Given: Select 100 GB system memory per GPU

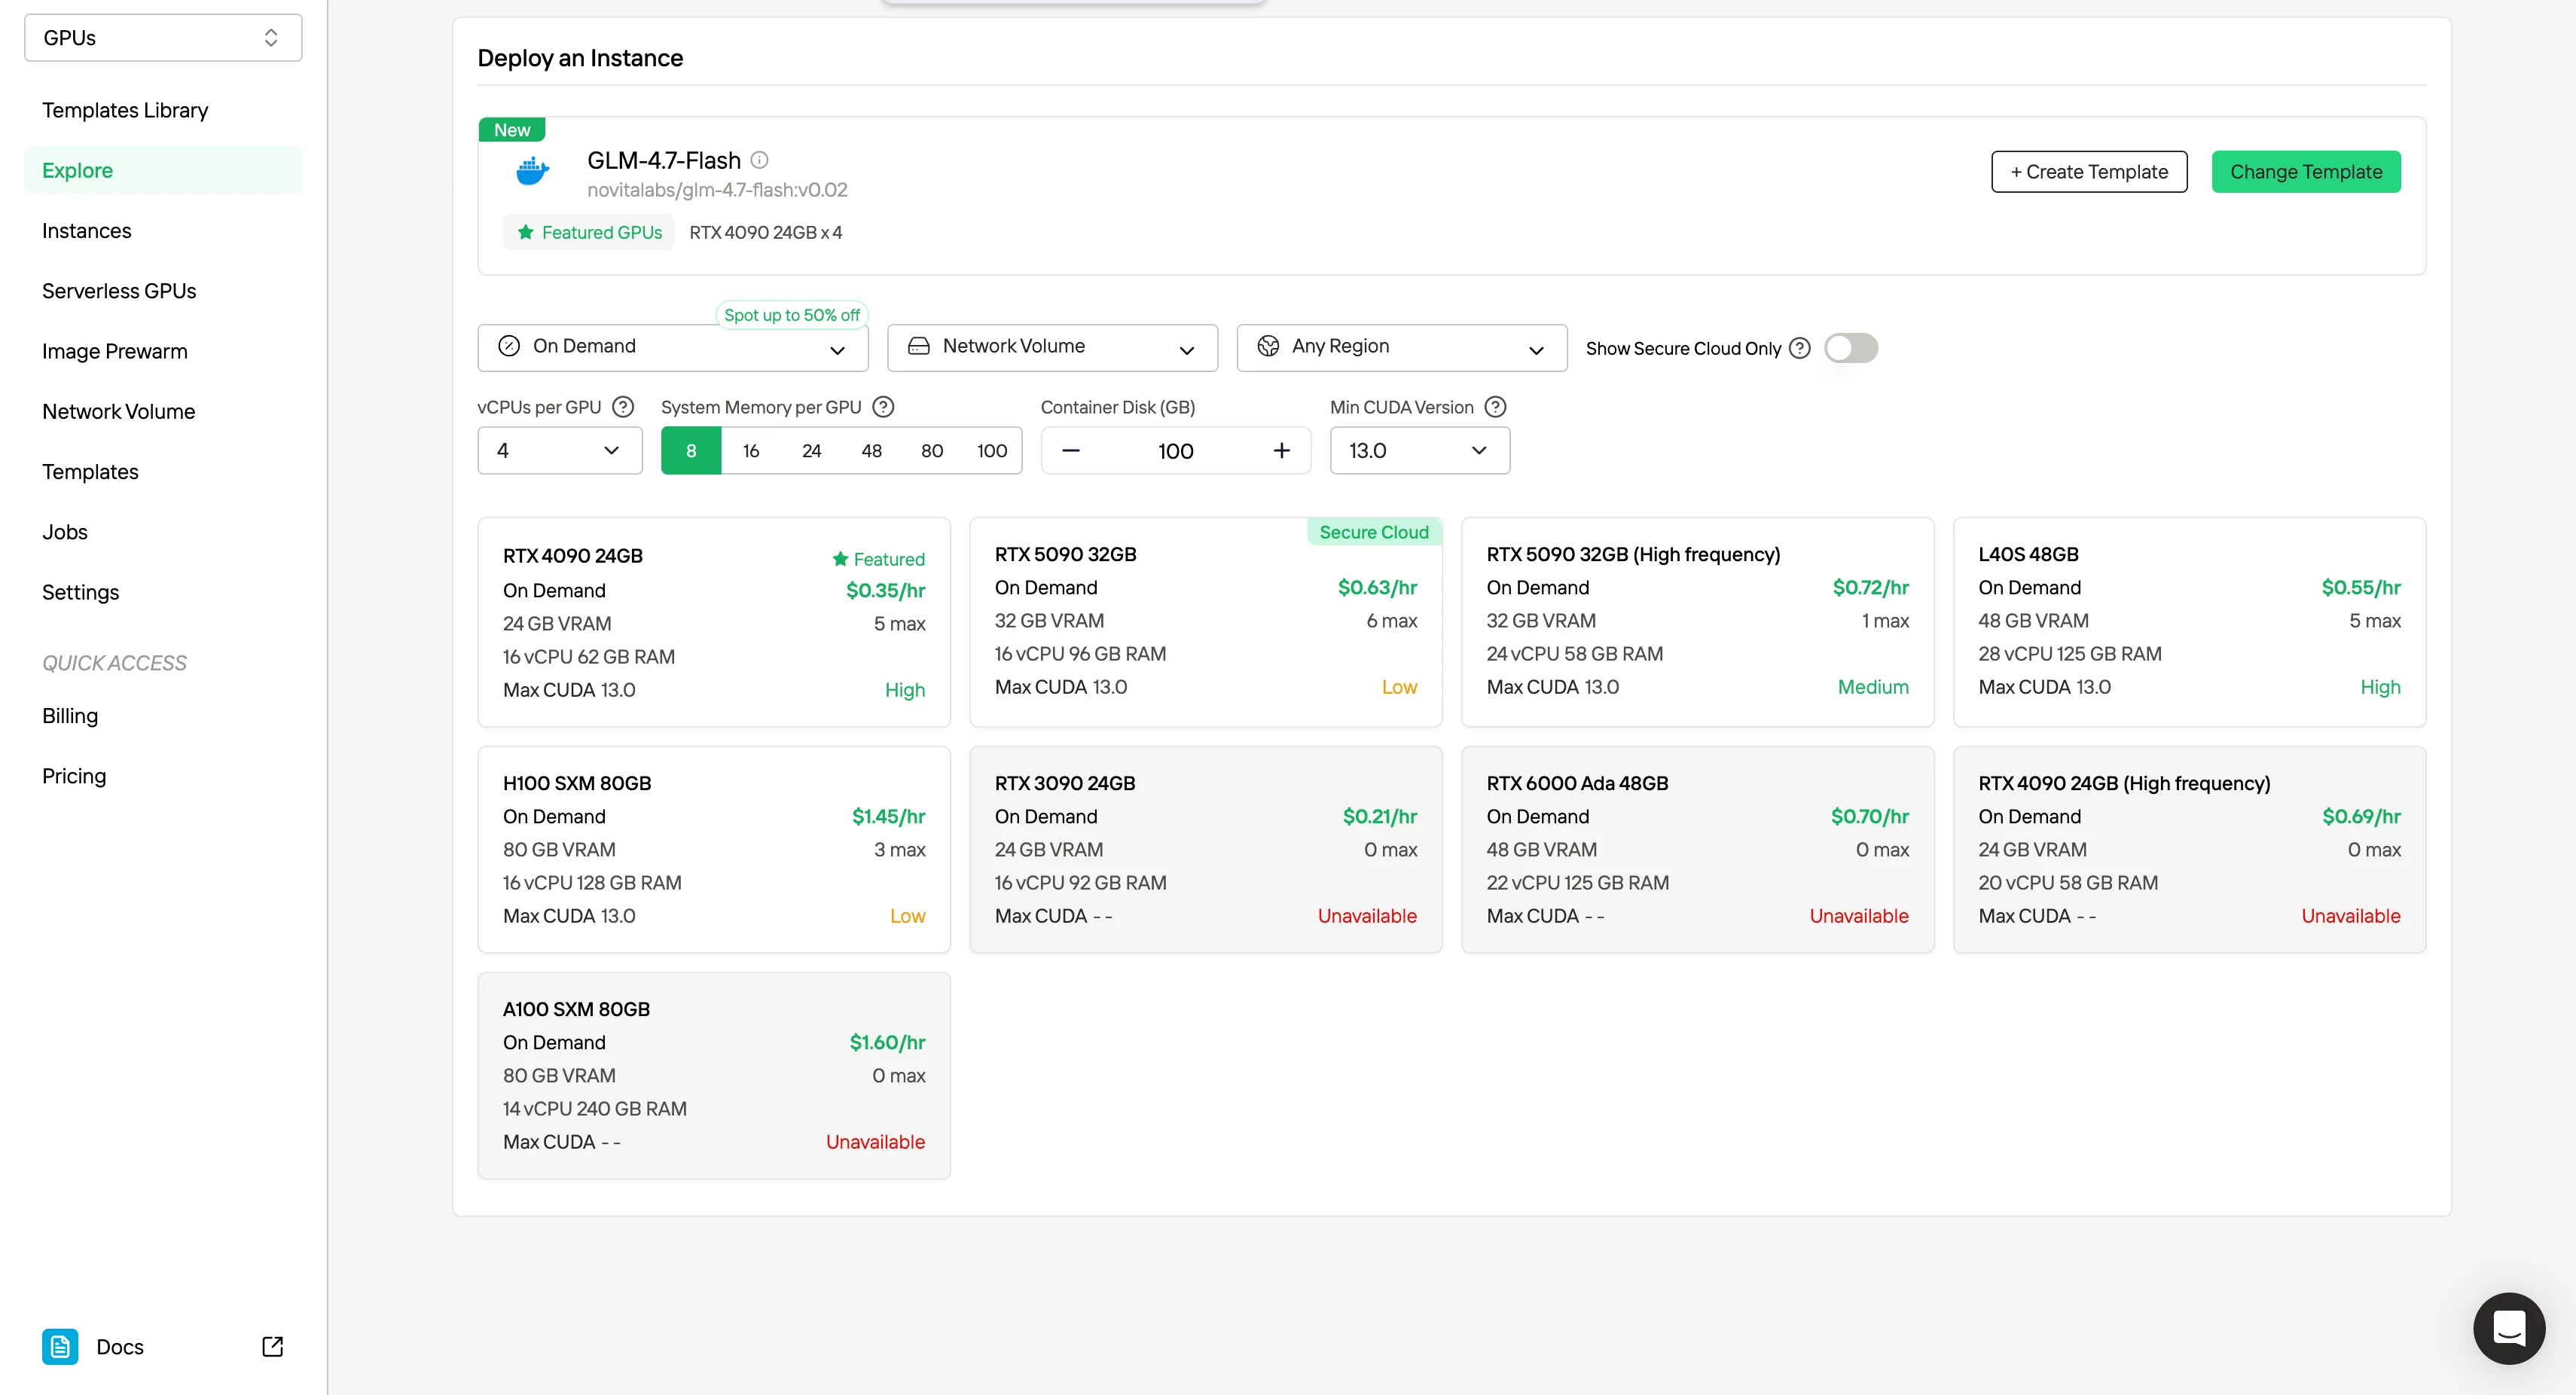Looking at the screenshot, I should (992, 451).
